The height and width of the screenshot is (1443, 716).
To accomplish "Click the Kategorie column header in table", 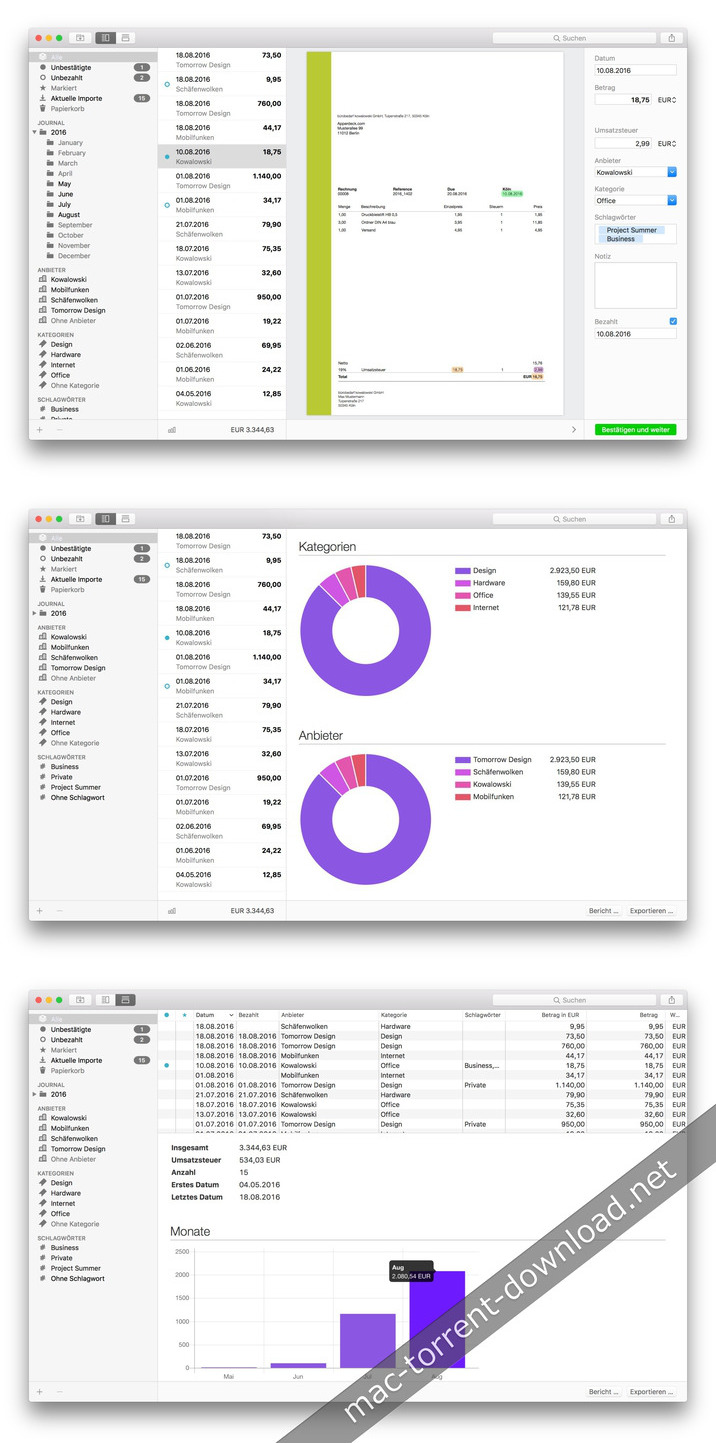I will (x=420, y=1015).
